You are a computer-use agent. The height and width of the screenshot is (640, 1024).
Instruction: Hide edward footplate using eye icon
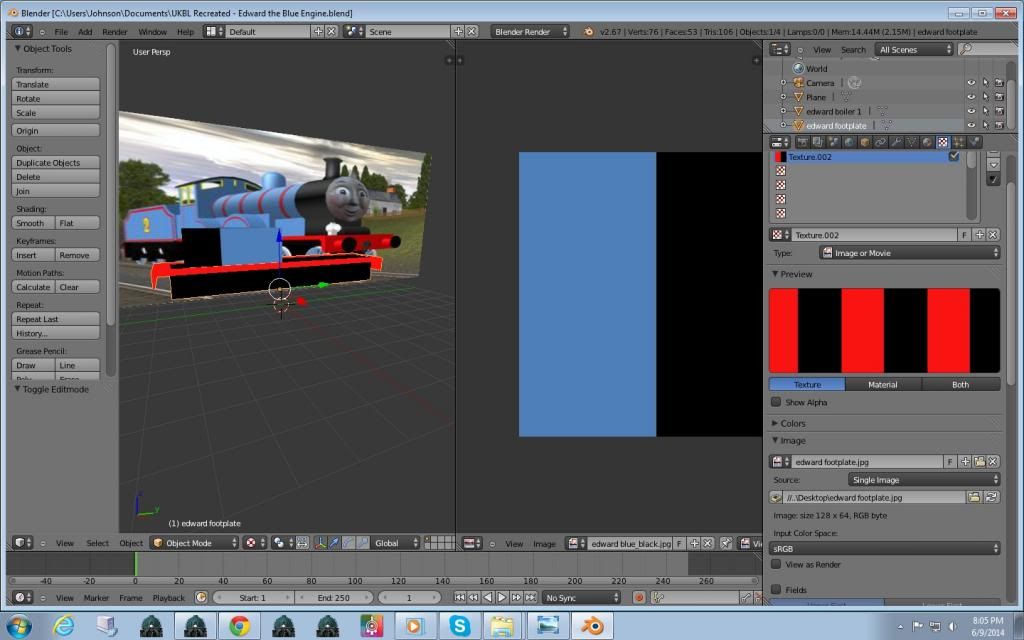(970, 125)
